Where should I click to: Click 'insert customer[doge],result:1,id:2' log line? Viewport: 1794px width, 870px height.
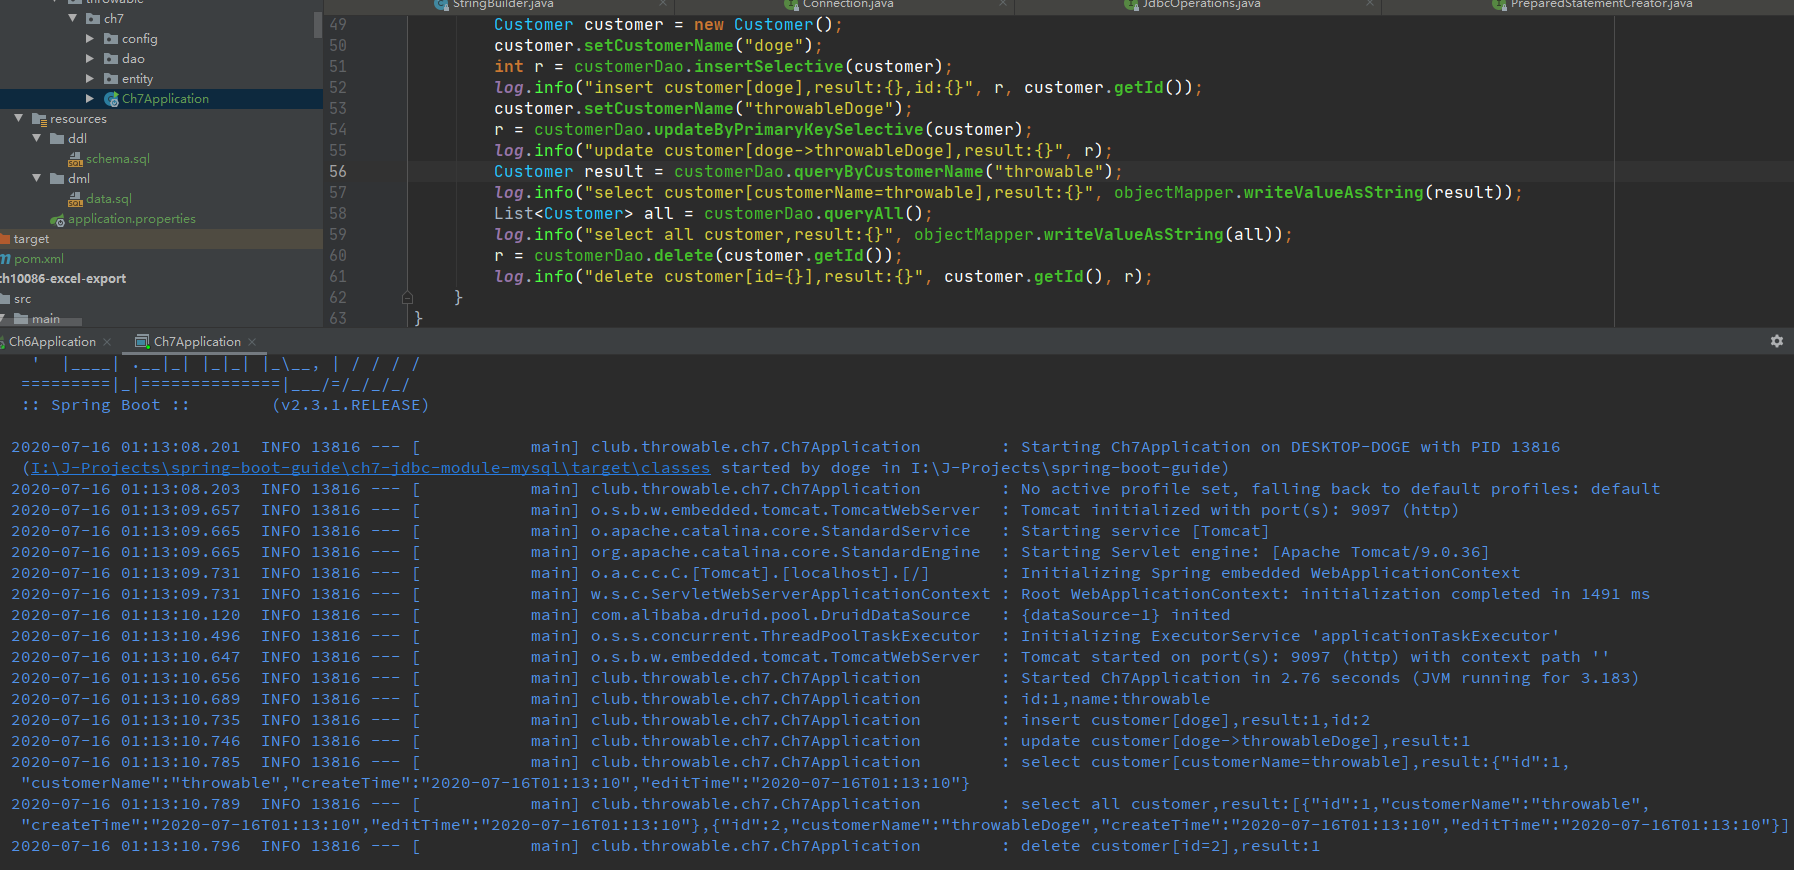1195,720
